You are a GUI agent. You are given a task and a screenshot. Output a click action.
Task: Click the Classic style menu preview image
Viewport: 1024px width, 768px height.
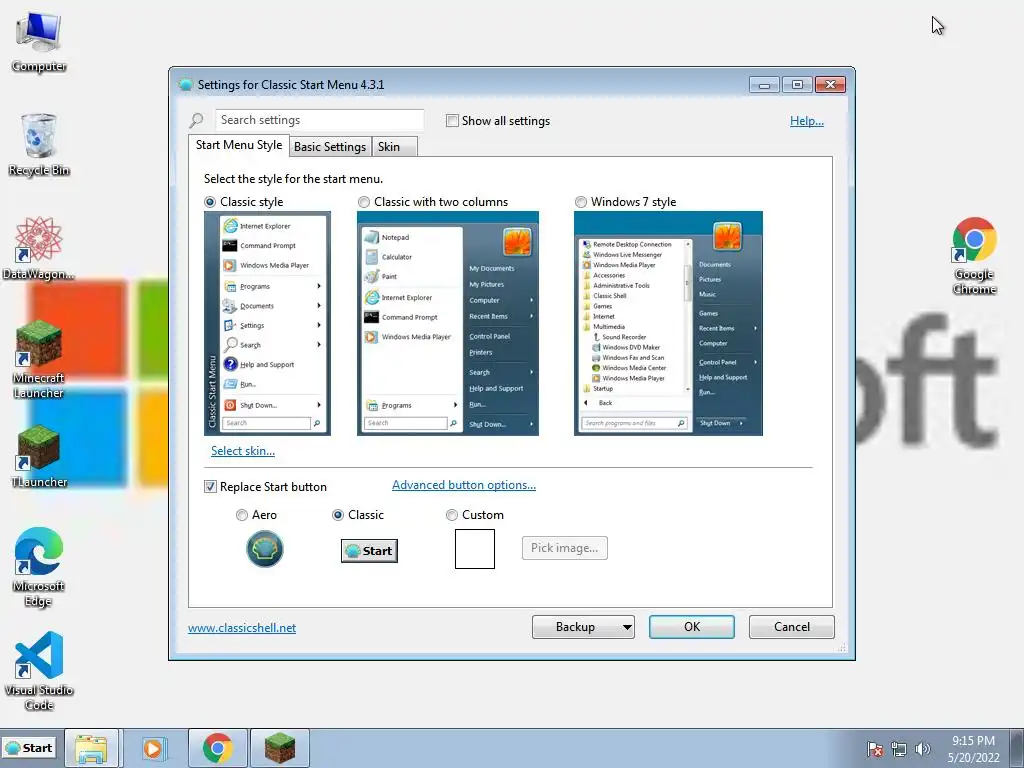(267, 323)
